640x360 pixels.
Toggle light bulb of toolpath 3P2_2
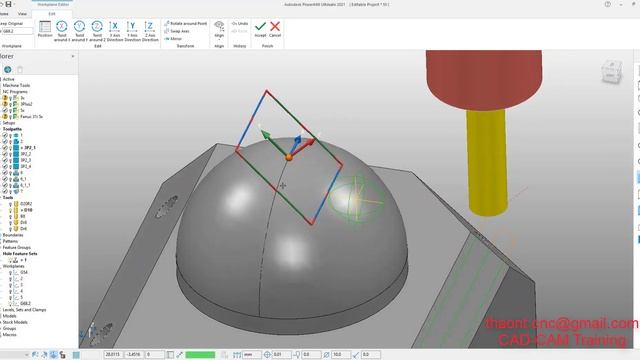(x=11, y=154)
